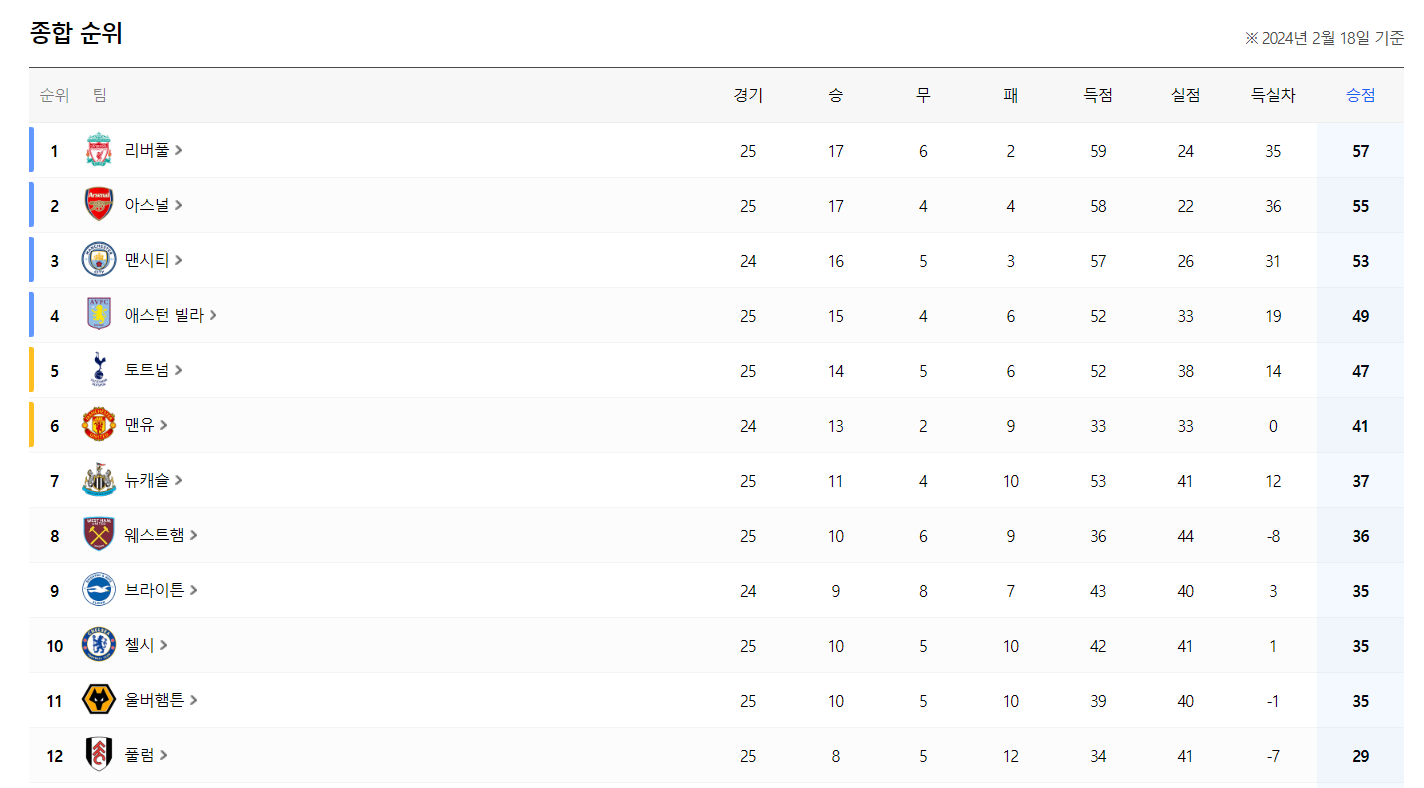Image resolution: width=1424 pixels, height=788 pixels.
Task: Click the Arsenal club crest
Action: 98,205
